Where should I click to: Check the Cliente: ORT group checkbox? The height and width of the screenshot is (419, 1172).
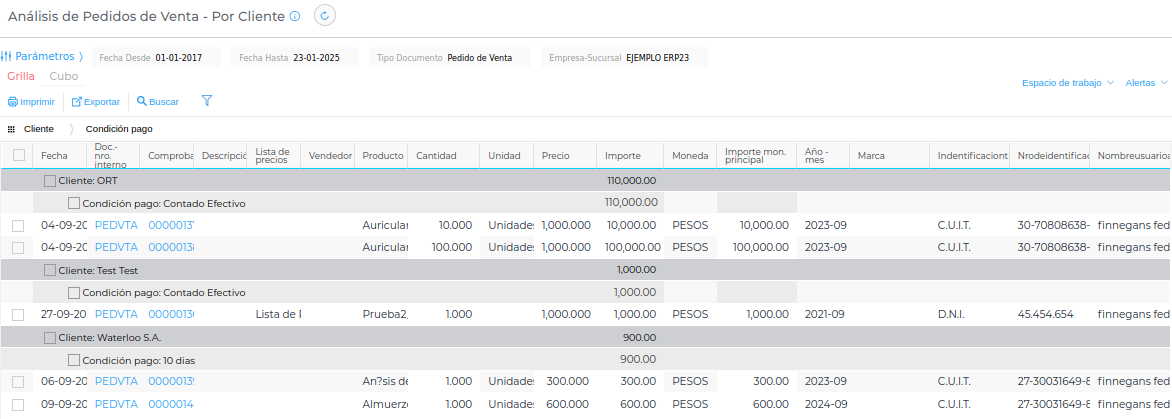point(50,181)
